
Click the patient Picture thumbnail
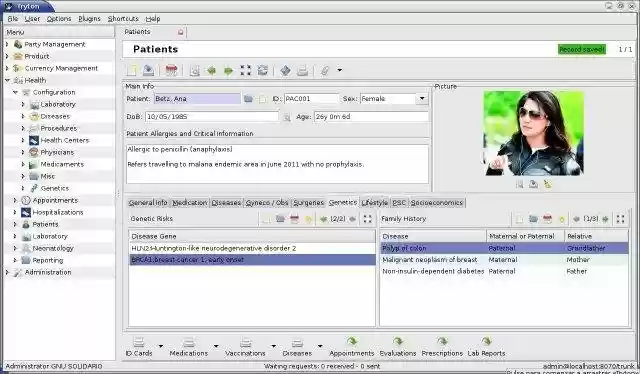click(x=533, y=133)
